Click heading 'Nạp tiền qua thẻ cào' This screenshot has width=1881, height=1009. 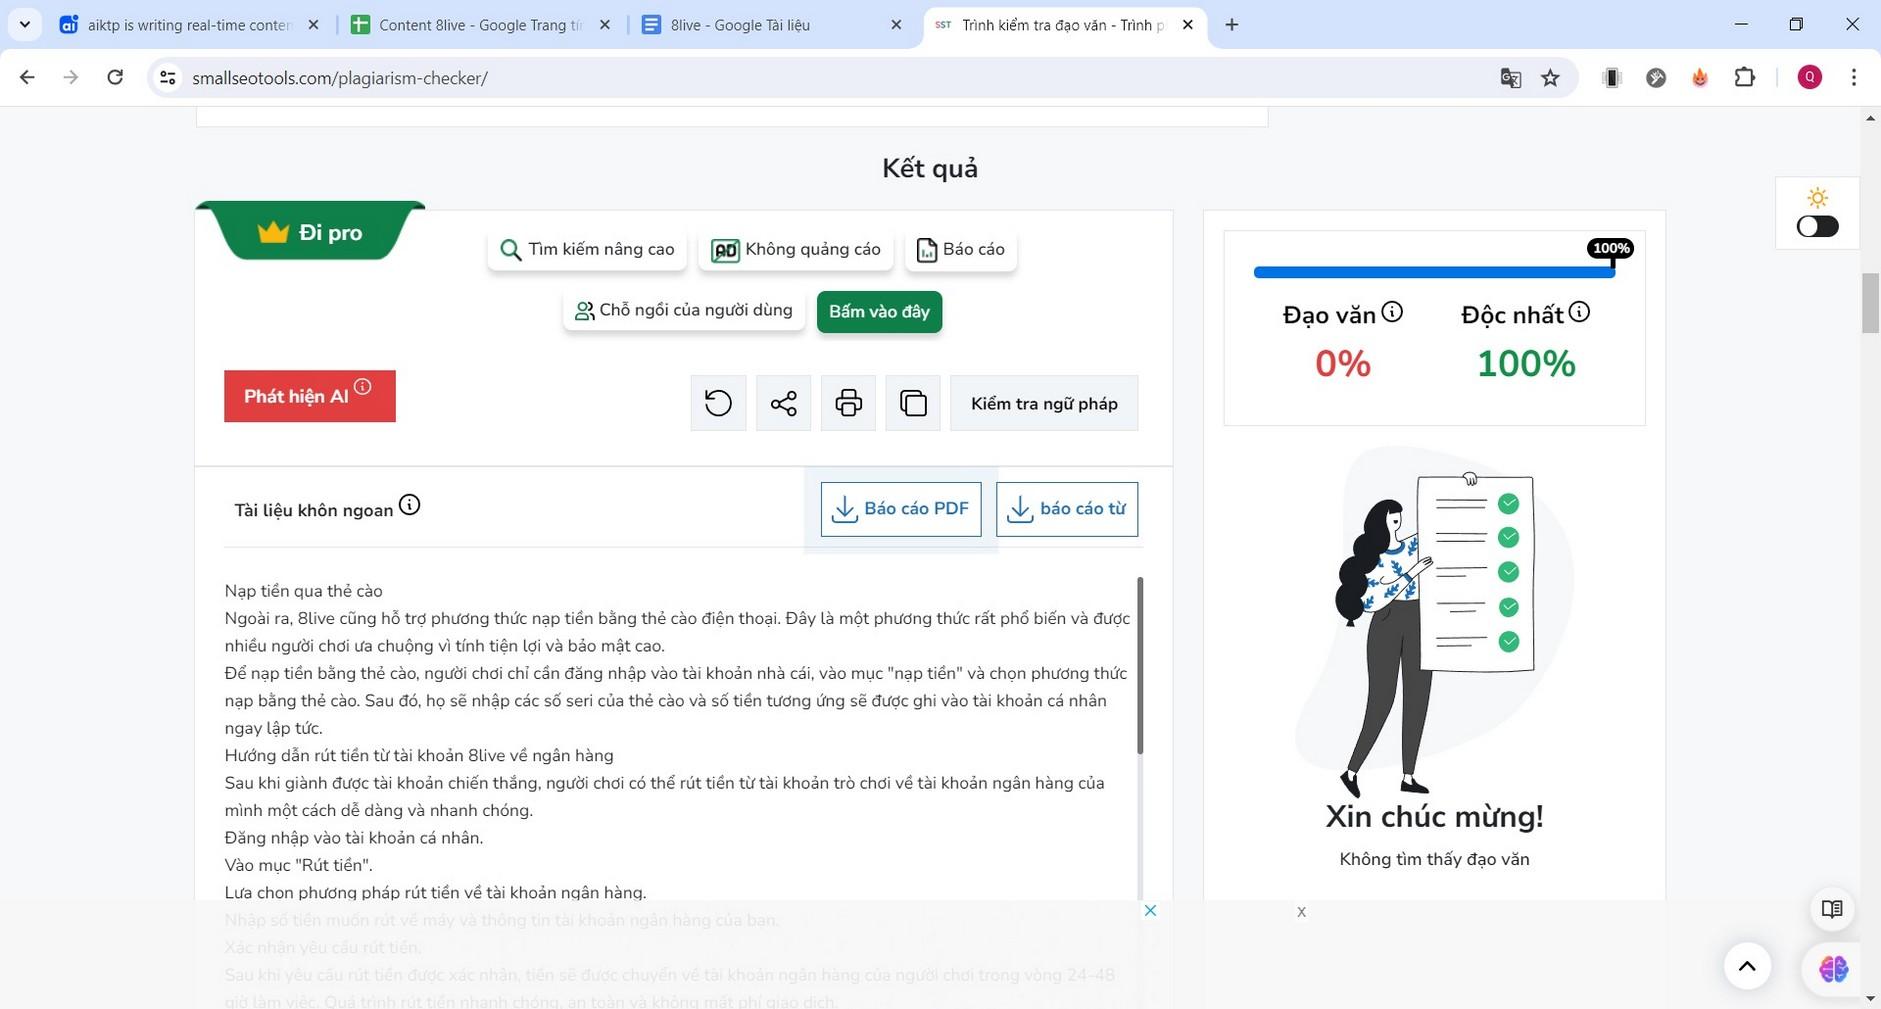click(x=304, y=591)
